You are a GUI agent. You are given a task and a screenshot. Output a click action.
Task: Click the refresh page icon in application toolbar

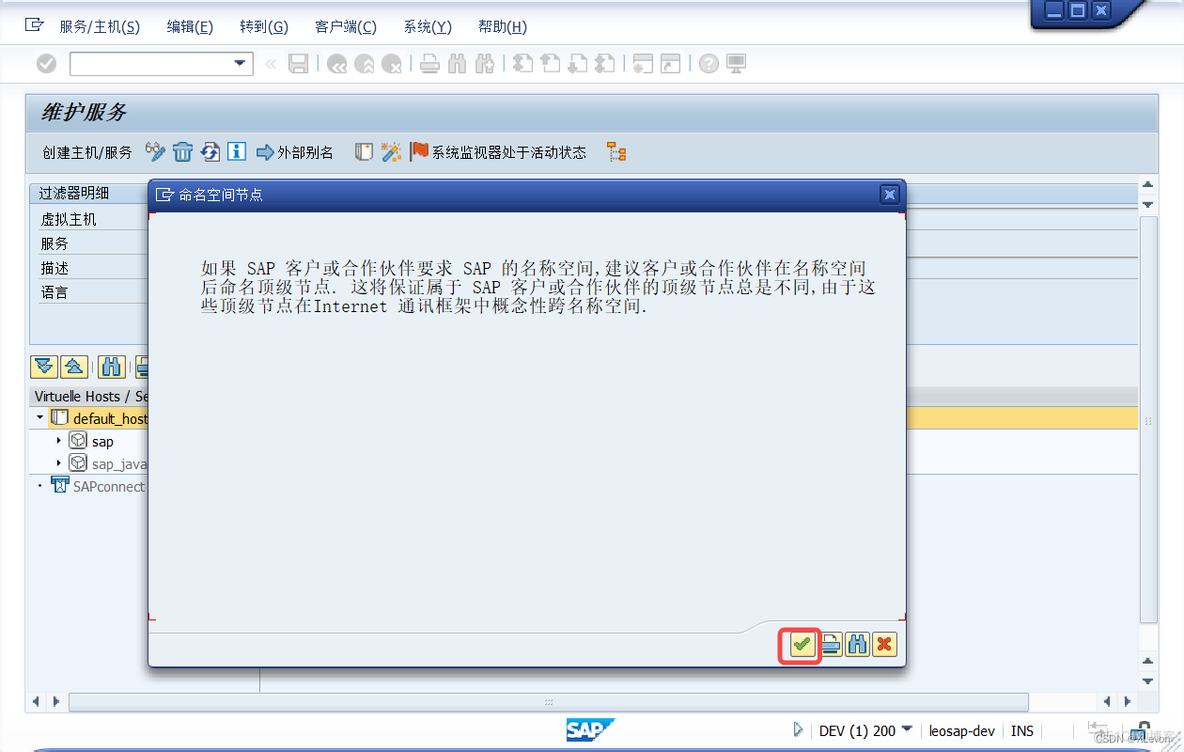[x=210, y=153]
